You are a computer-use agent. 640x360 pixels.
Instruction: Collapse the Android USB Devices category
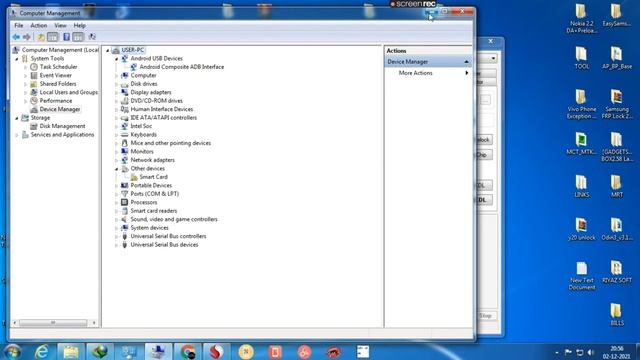coord(116,59)
